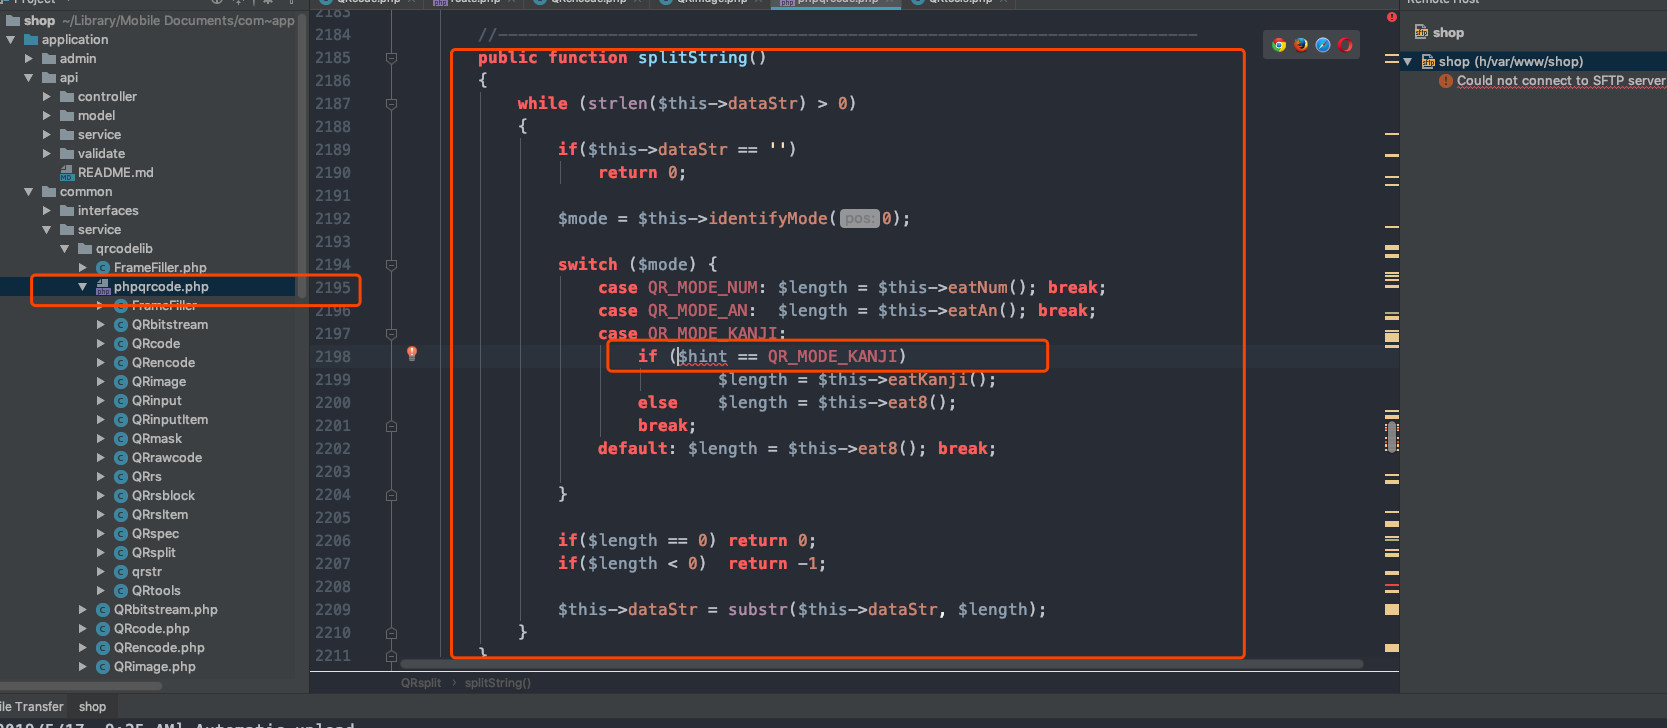Click the Remote Host shop server icon
Image resolution: width=1667 pixels, height=728 pixels.
click(1421, 32)
